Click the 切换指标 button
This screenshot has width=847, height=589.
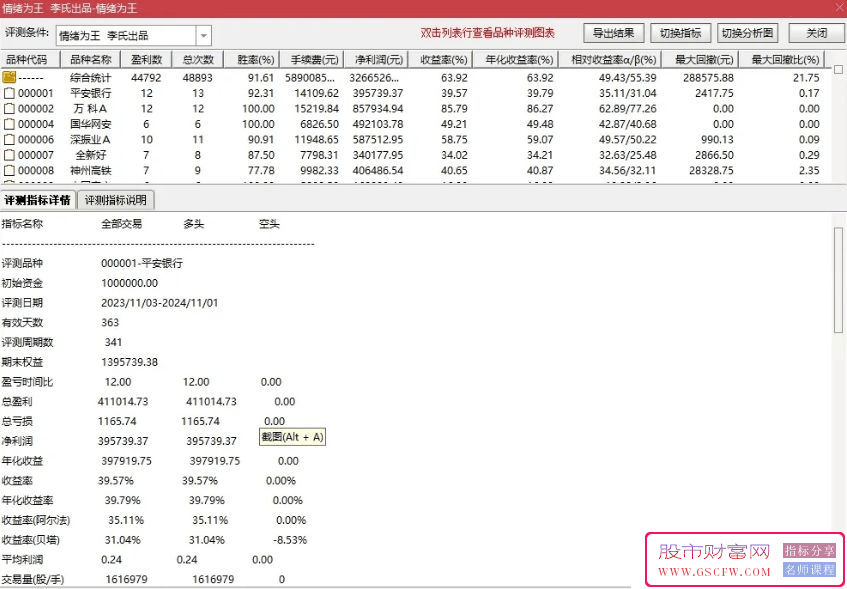(x=681, y=34)
